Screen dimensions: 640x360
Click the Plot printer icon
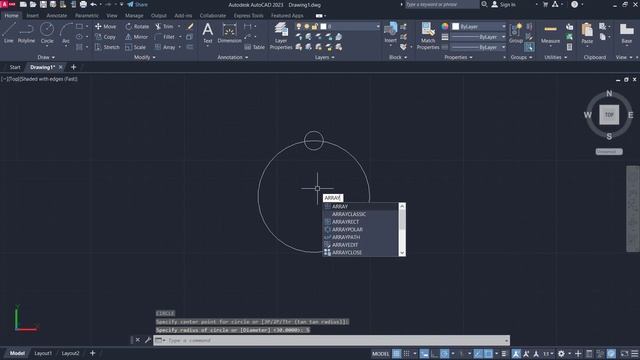point(83,4)
